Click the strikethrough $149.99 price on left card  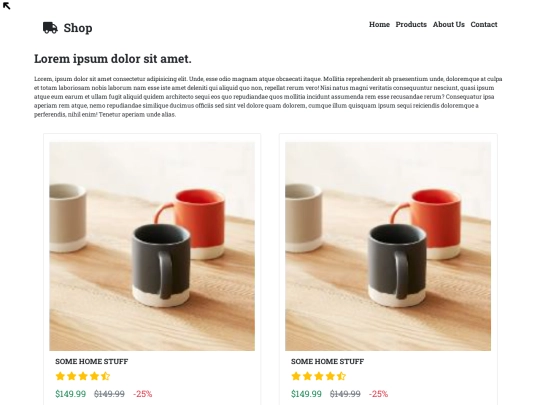tap(109, 394)
